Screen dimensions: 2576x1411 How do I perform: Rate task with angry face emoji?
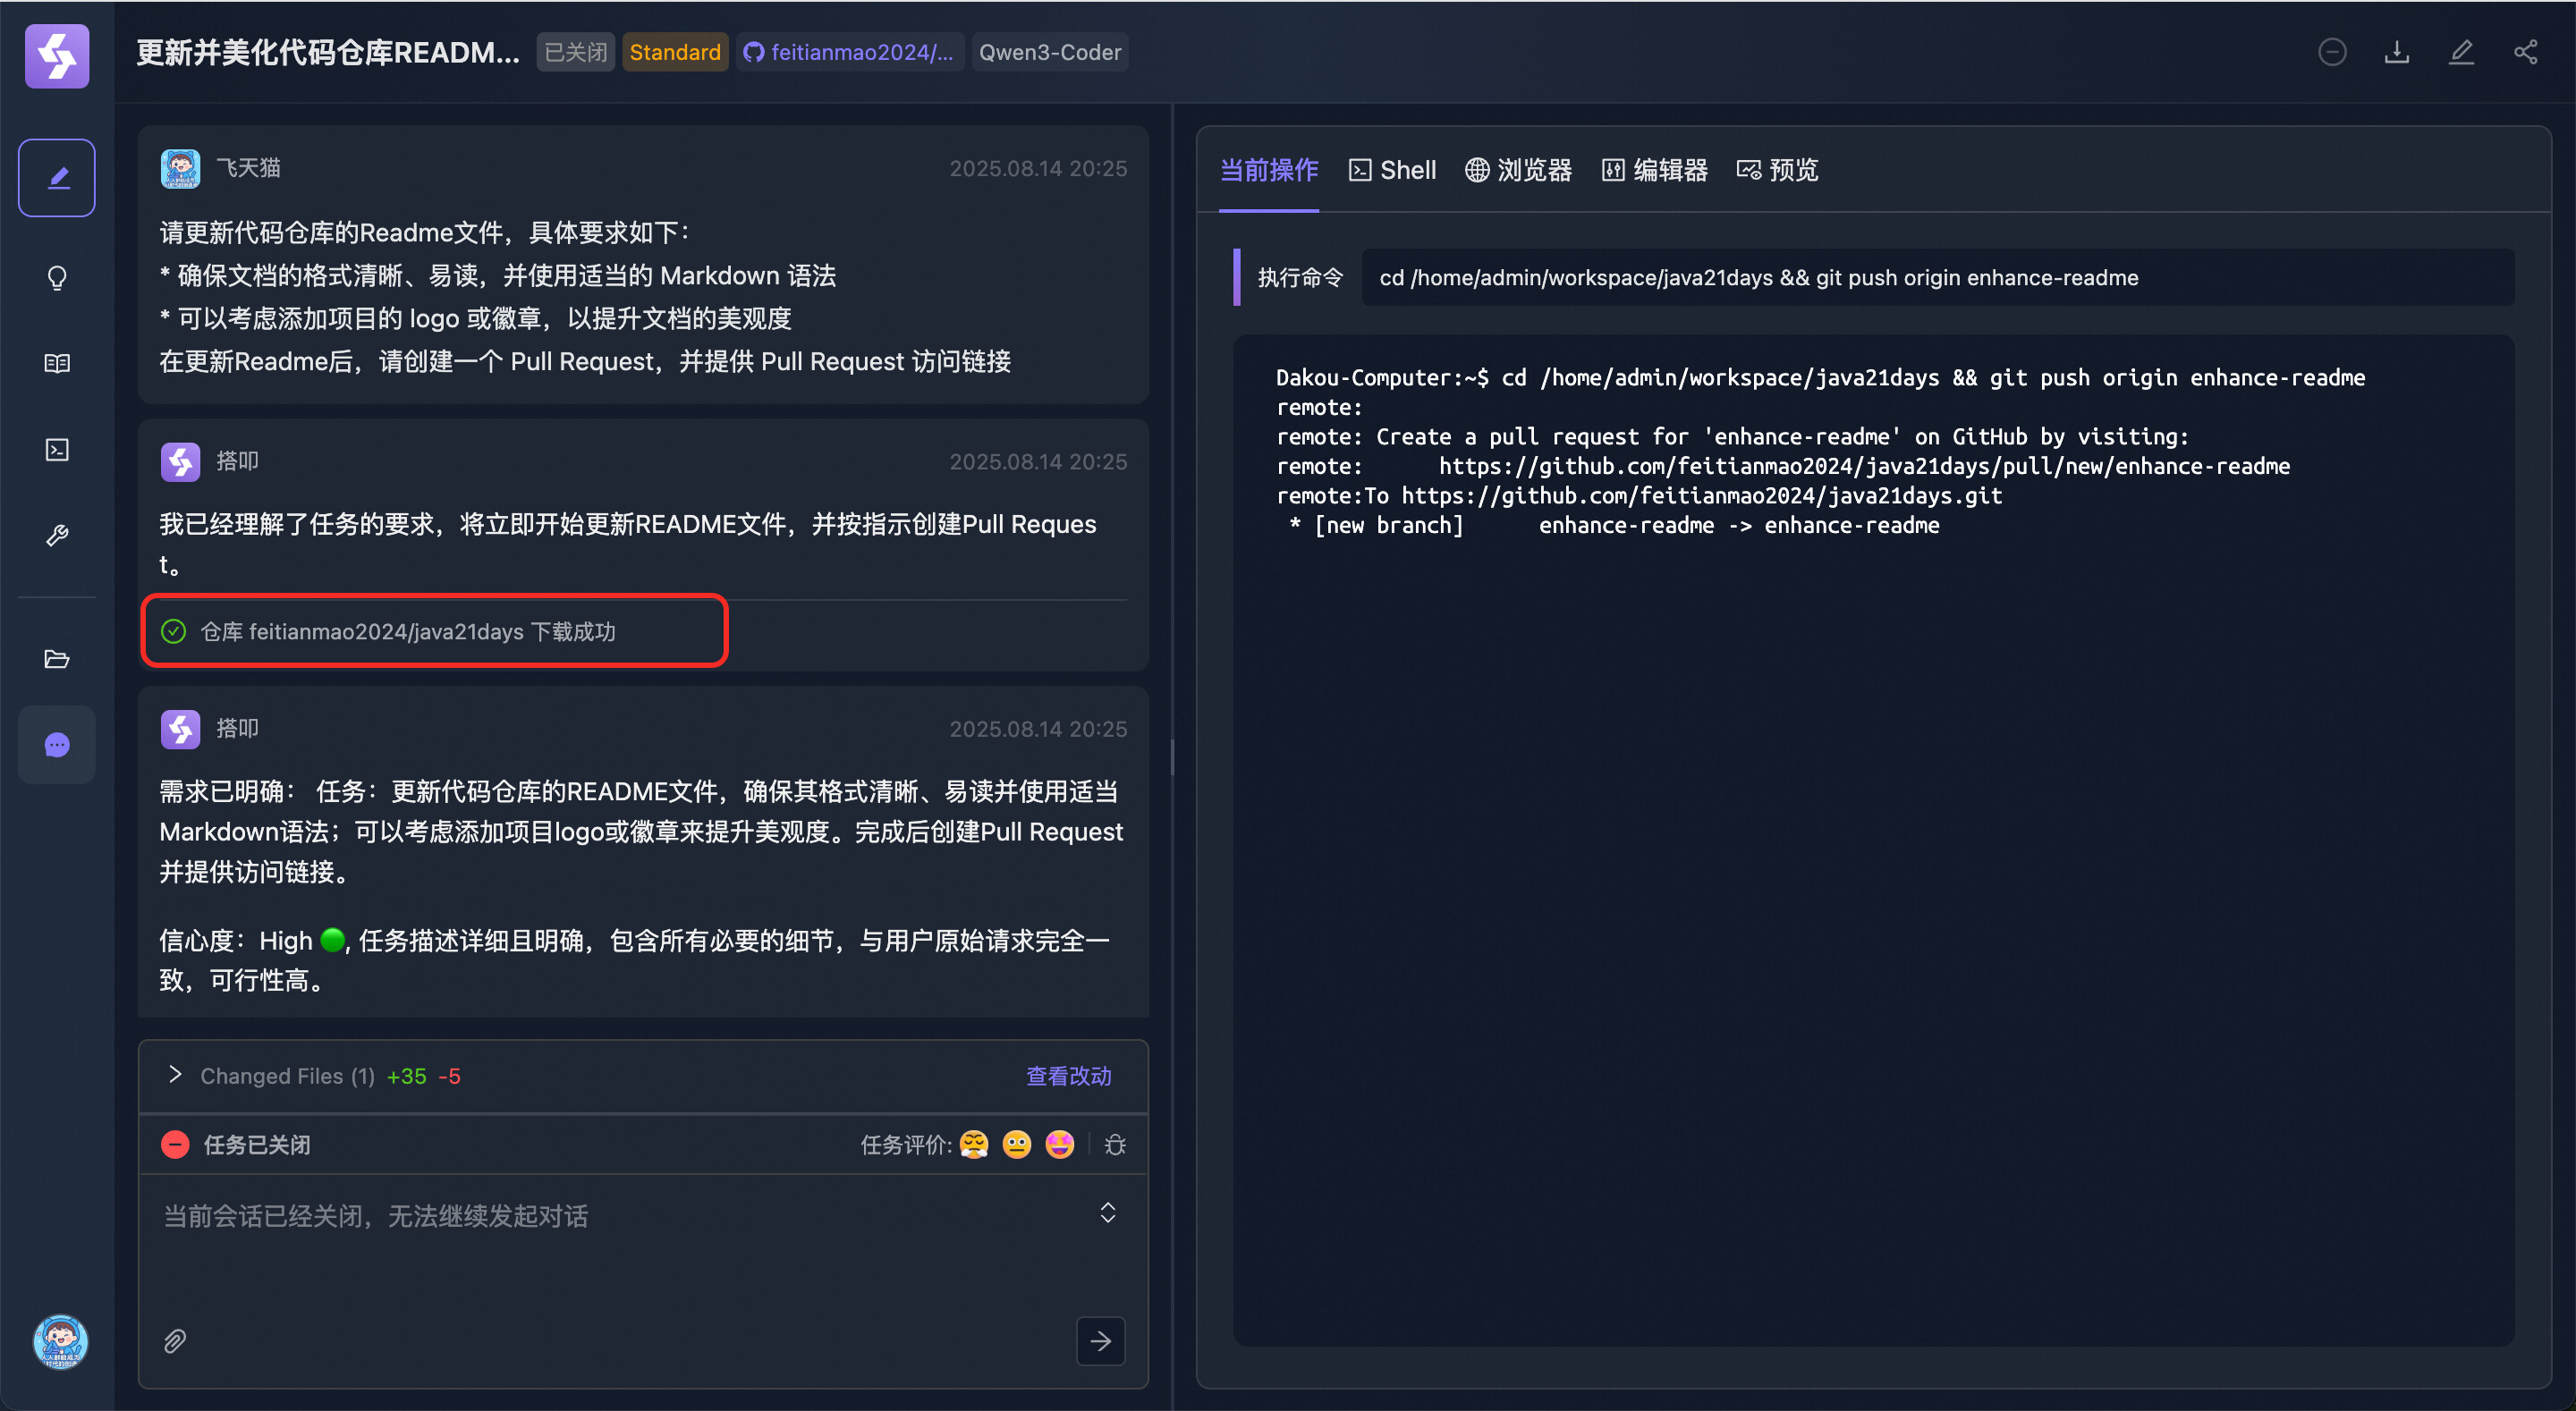point(973,1144)
